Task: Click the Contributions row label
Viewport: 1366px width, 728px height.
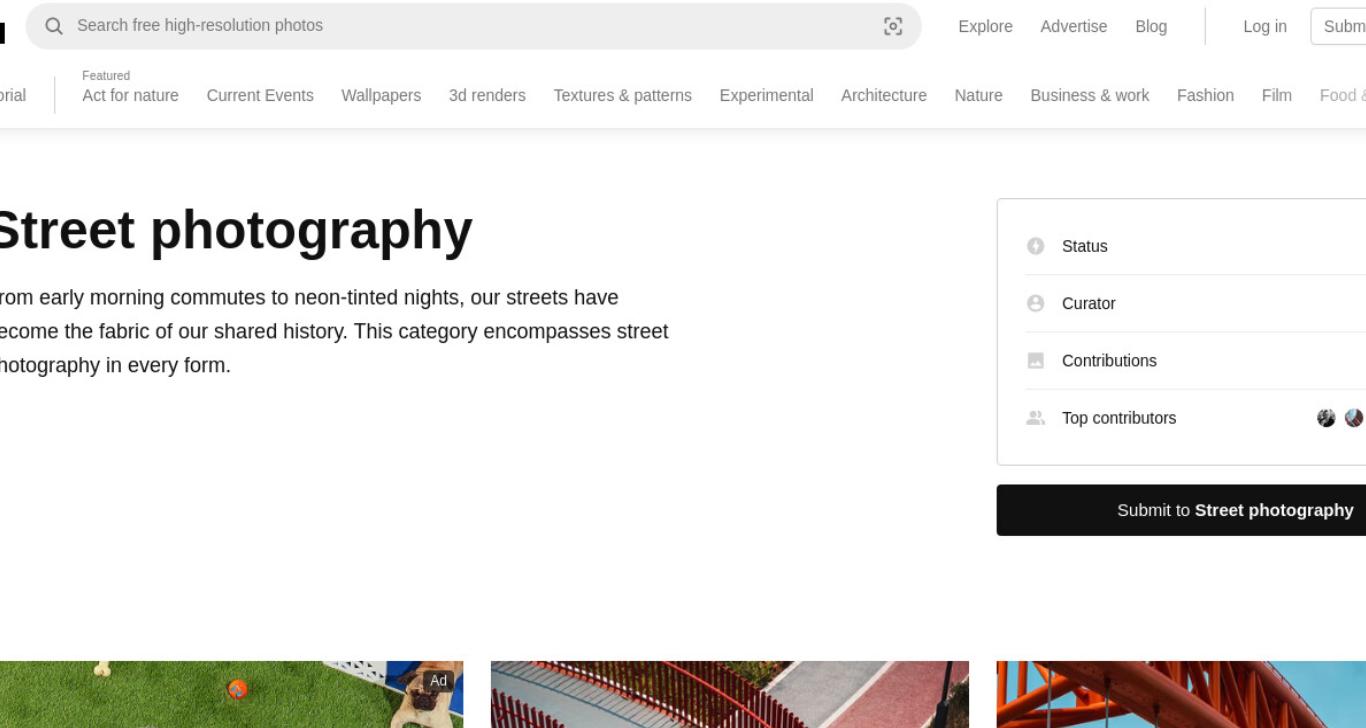Action: [x=1109, y=360]
